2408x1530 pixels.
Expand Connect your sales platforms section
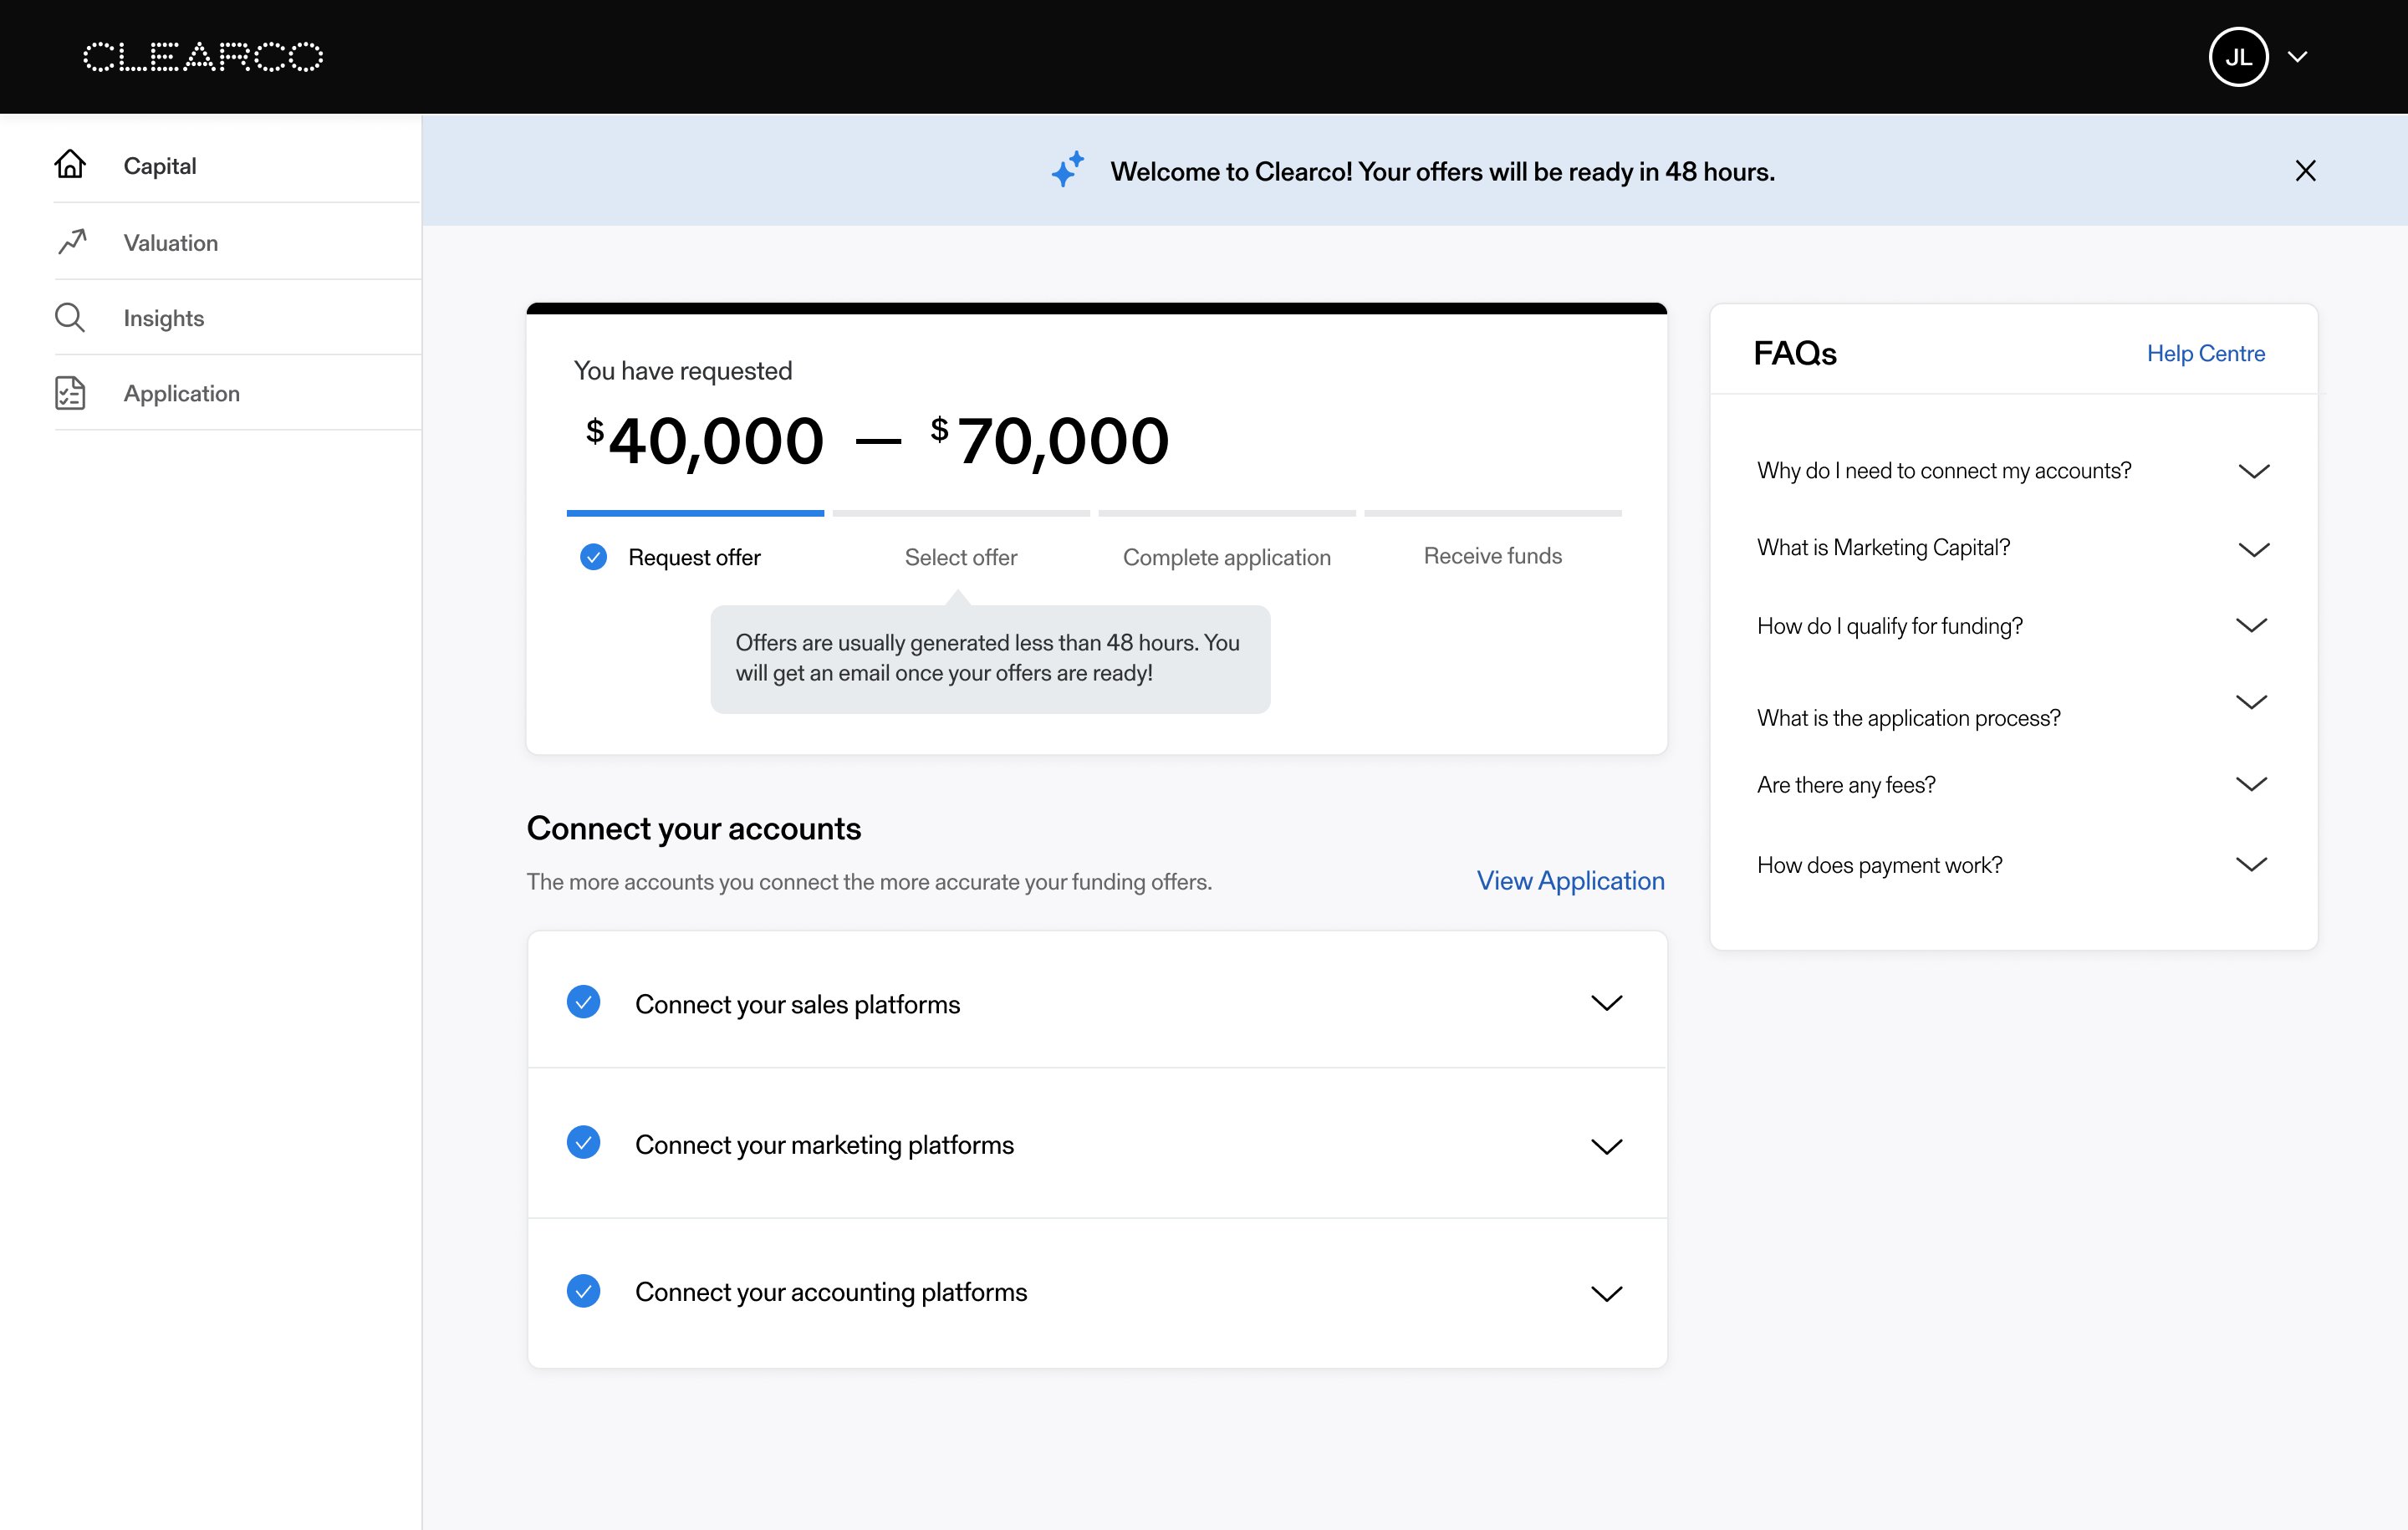click(1606, 1003)
